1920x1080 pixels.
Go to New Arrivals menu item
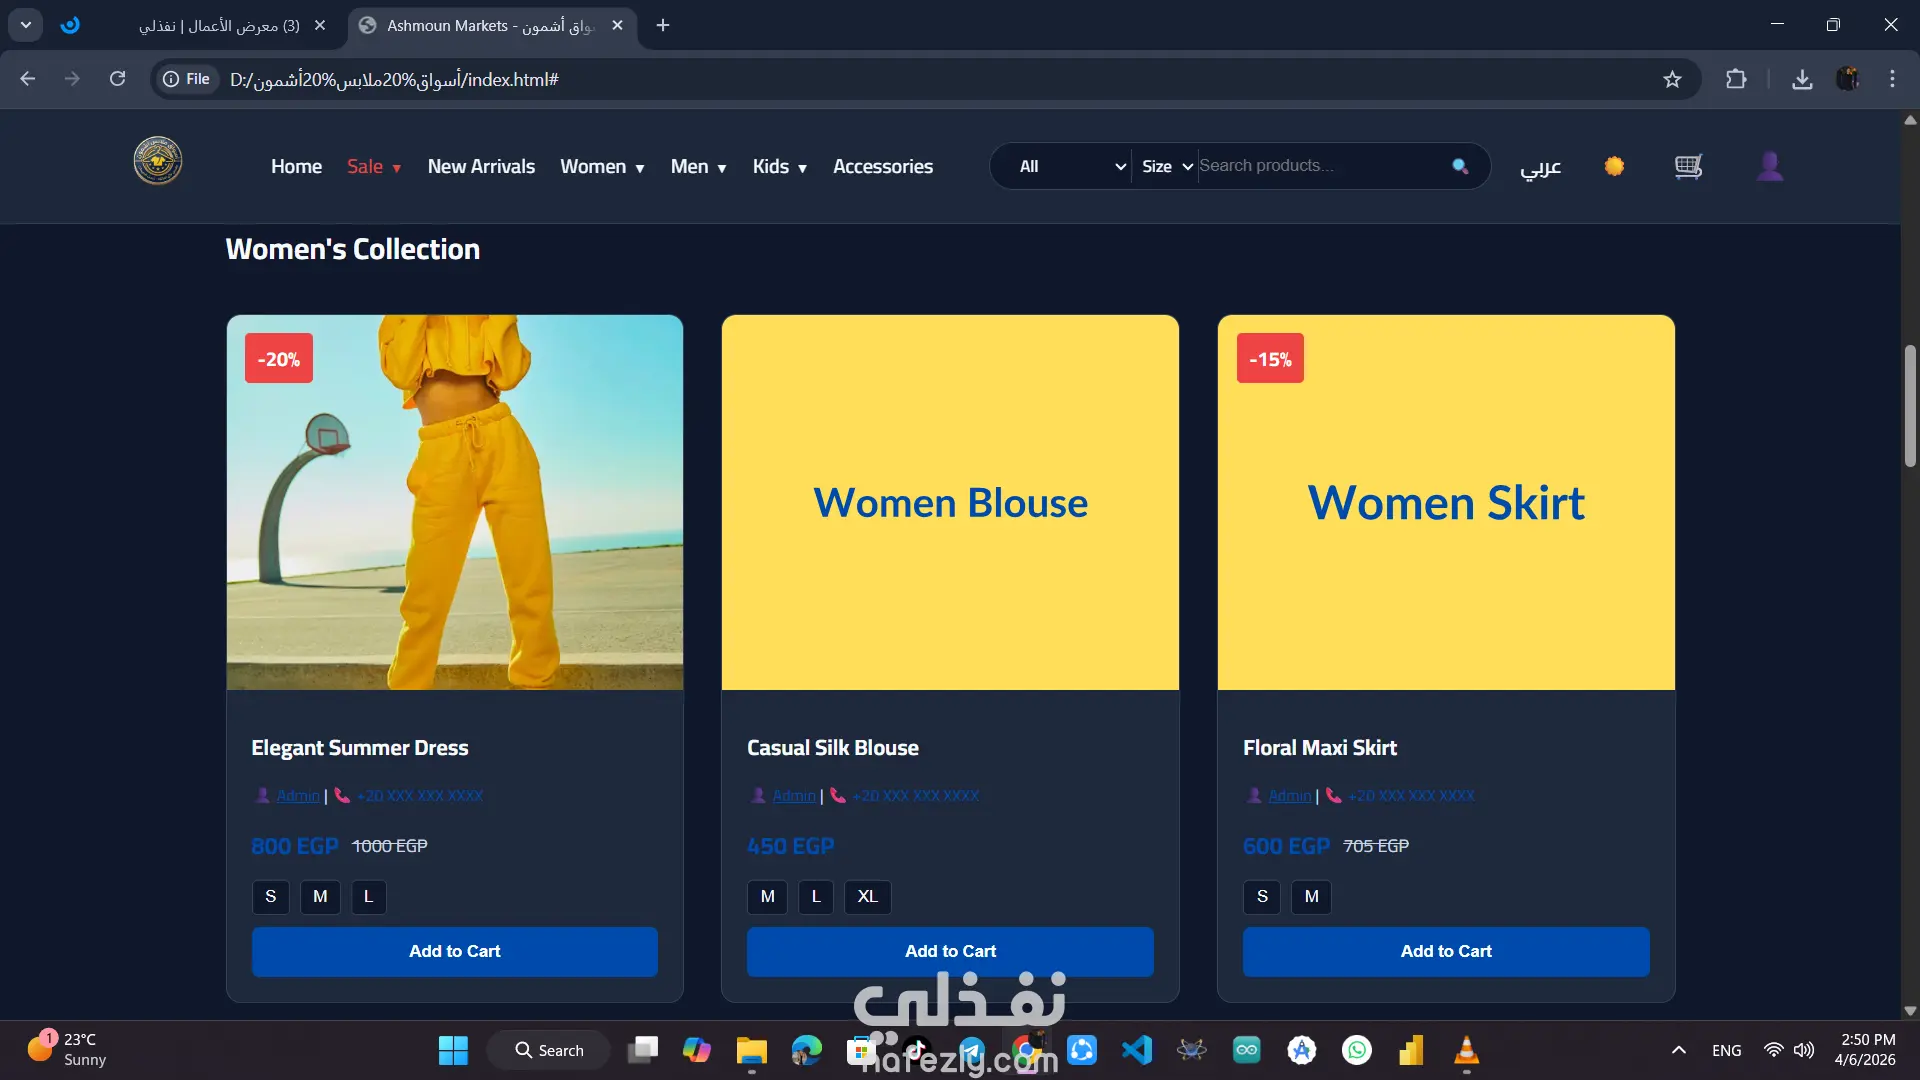pyautogui.click(x=481, y=167)
